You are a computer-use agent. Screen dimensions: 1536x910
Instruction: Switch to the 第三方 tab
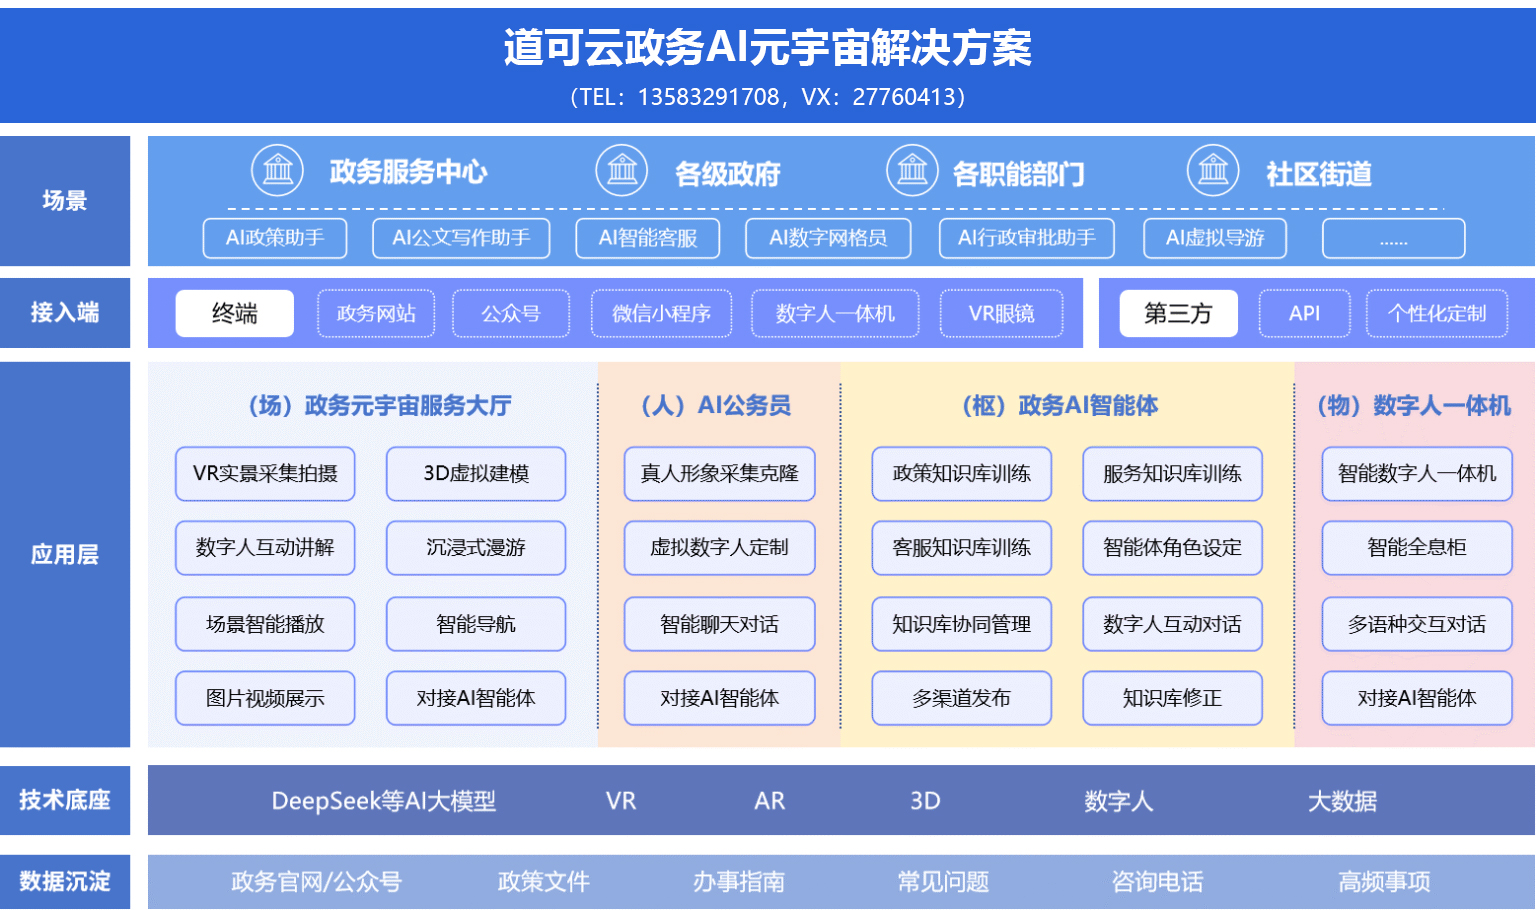coord(1178,314)
